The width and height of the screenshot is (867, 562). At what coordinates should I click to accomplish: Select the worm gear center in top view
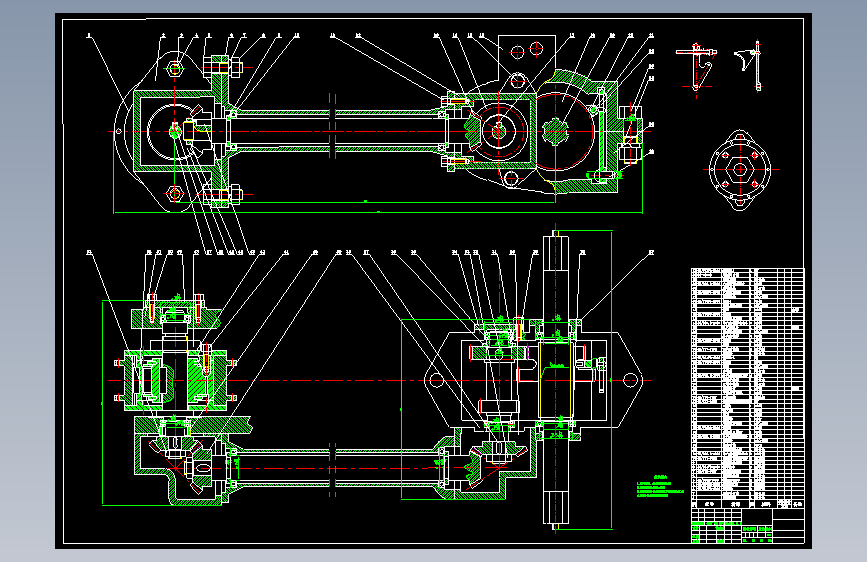(498, 132)
